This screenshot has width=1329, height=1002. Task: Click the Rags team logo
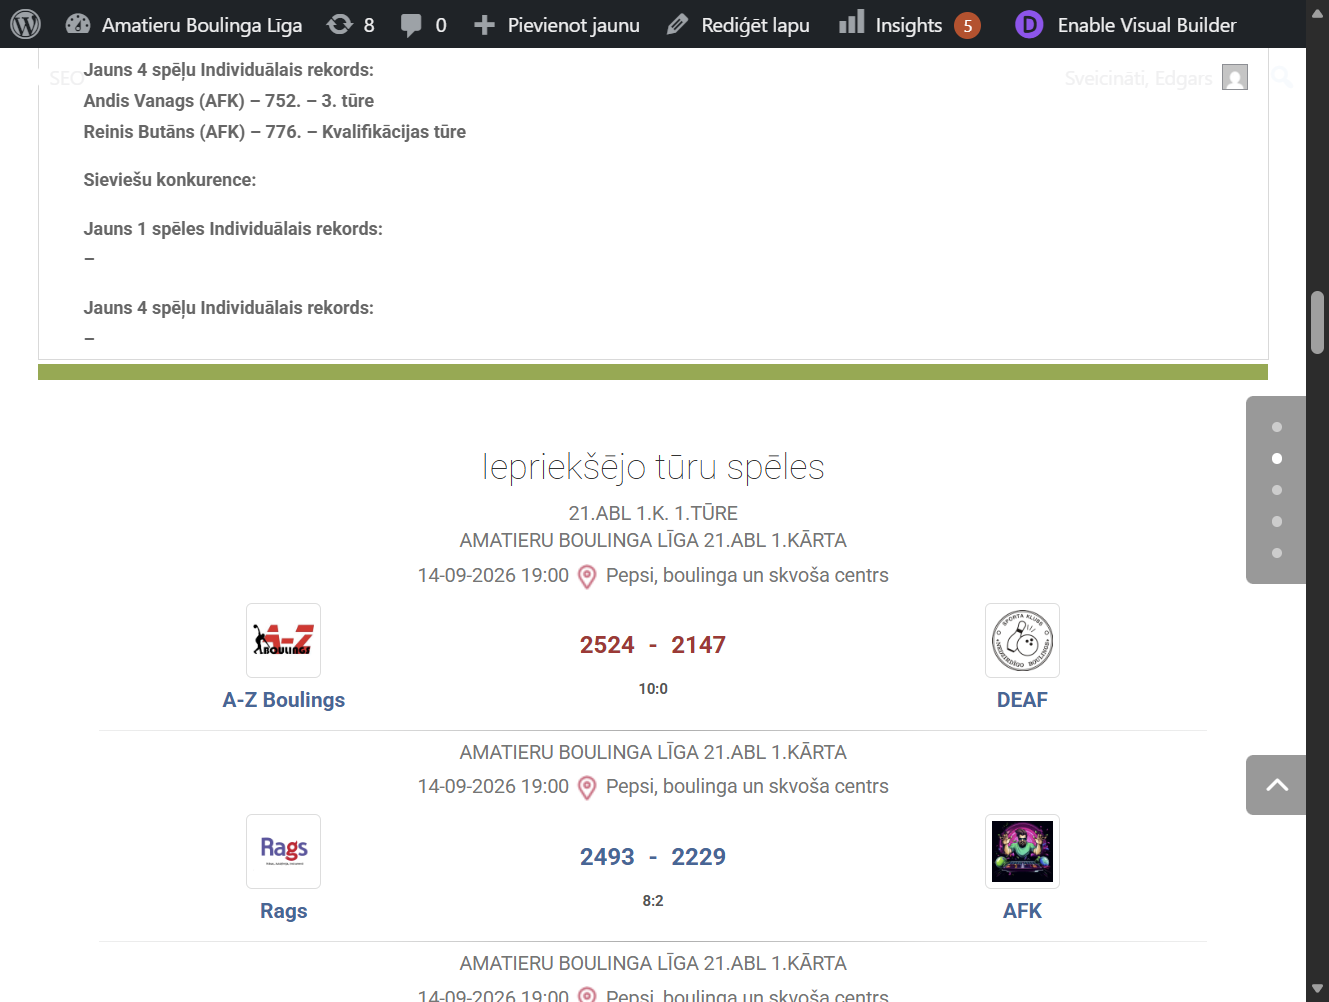[284, 852]
